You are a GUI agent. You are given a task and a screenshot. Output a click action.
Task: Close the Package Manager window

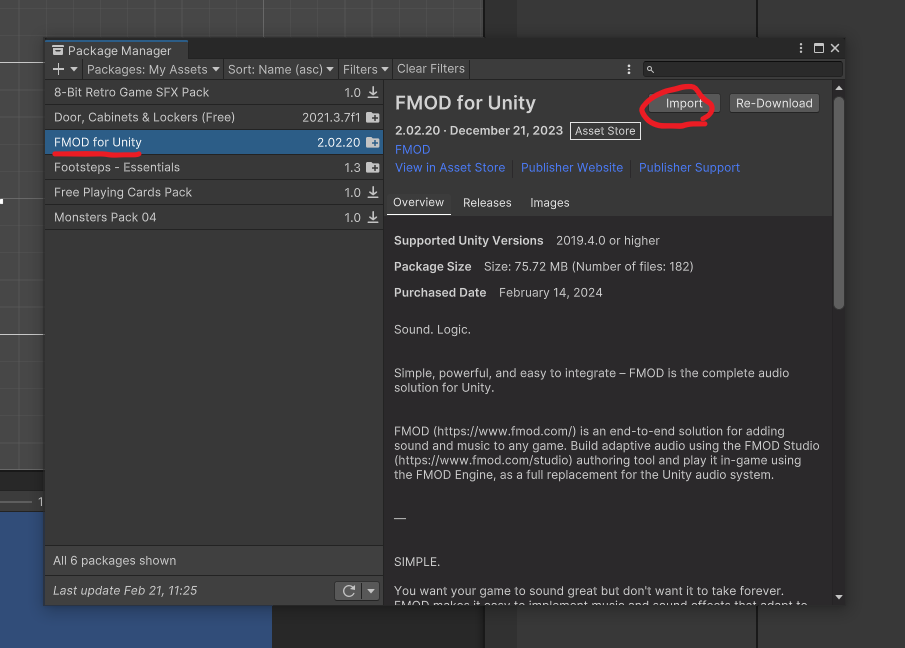point(835,48)
